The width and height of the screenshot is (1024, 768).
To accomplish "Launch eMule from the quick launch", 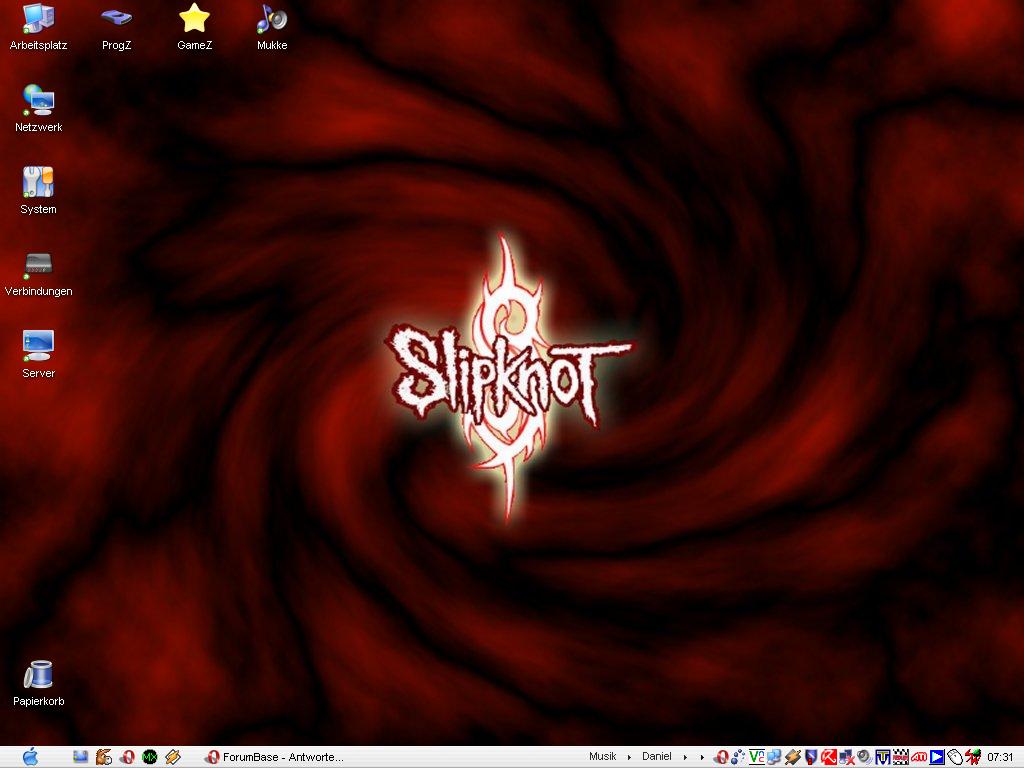I will (103, 757).
